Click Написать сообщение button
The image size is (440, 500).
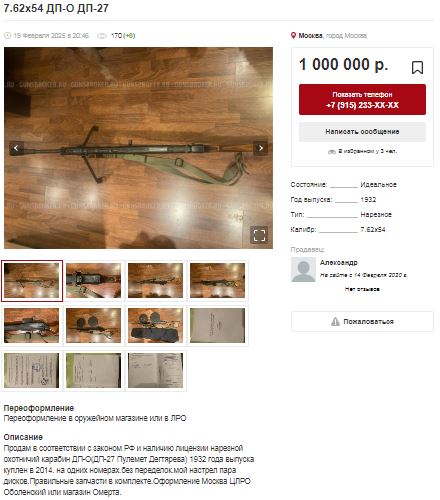[x=362, y=132]
